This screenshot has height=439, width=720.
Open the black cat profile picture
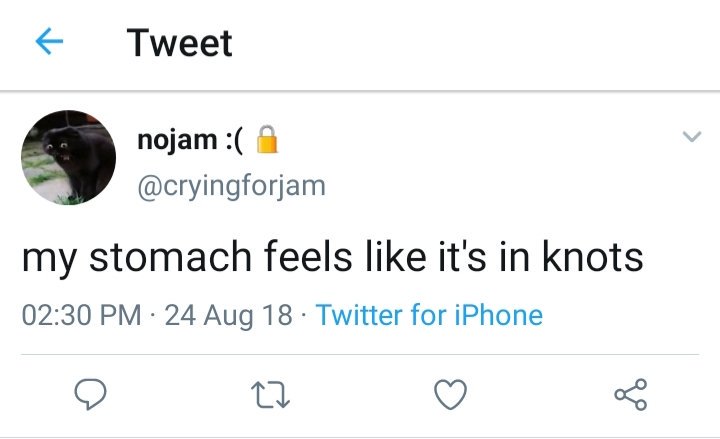pyautogui.click(x=68, y=158)
